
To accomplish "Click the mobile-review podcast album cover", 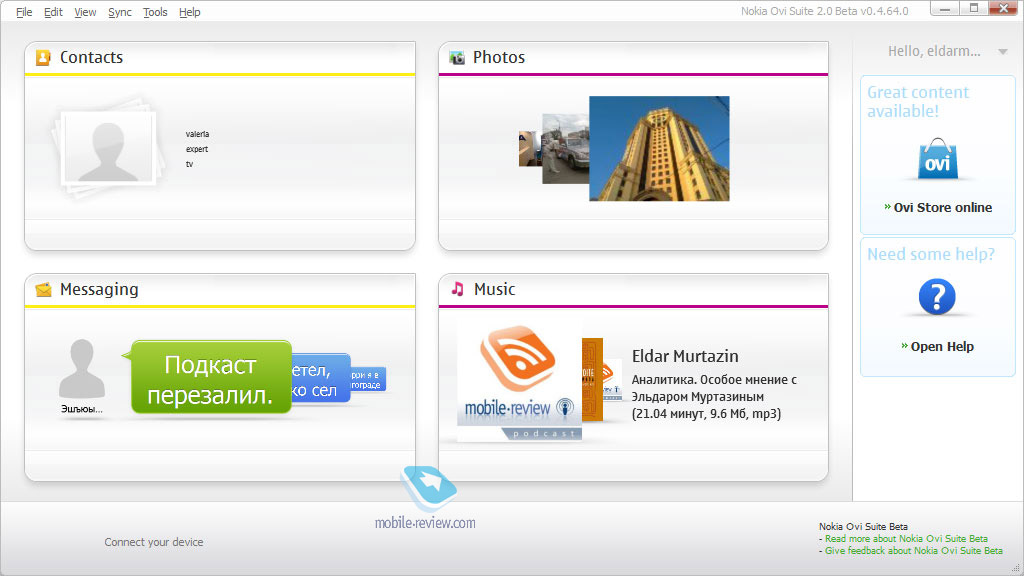I will [x=519, y=381].
